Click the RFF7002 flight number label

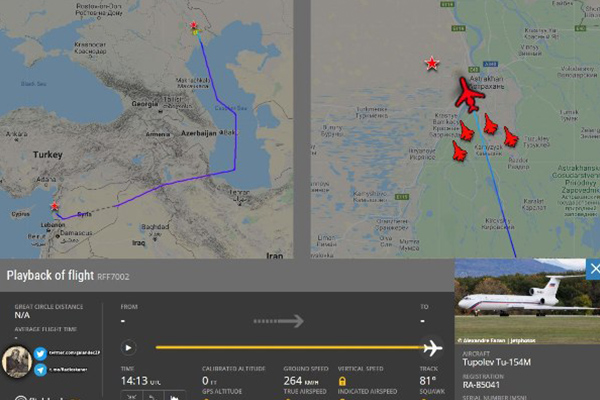(x=114, y=275)
